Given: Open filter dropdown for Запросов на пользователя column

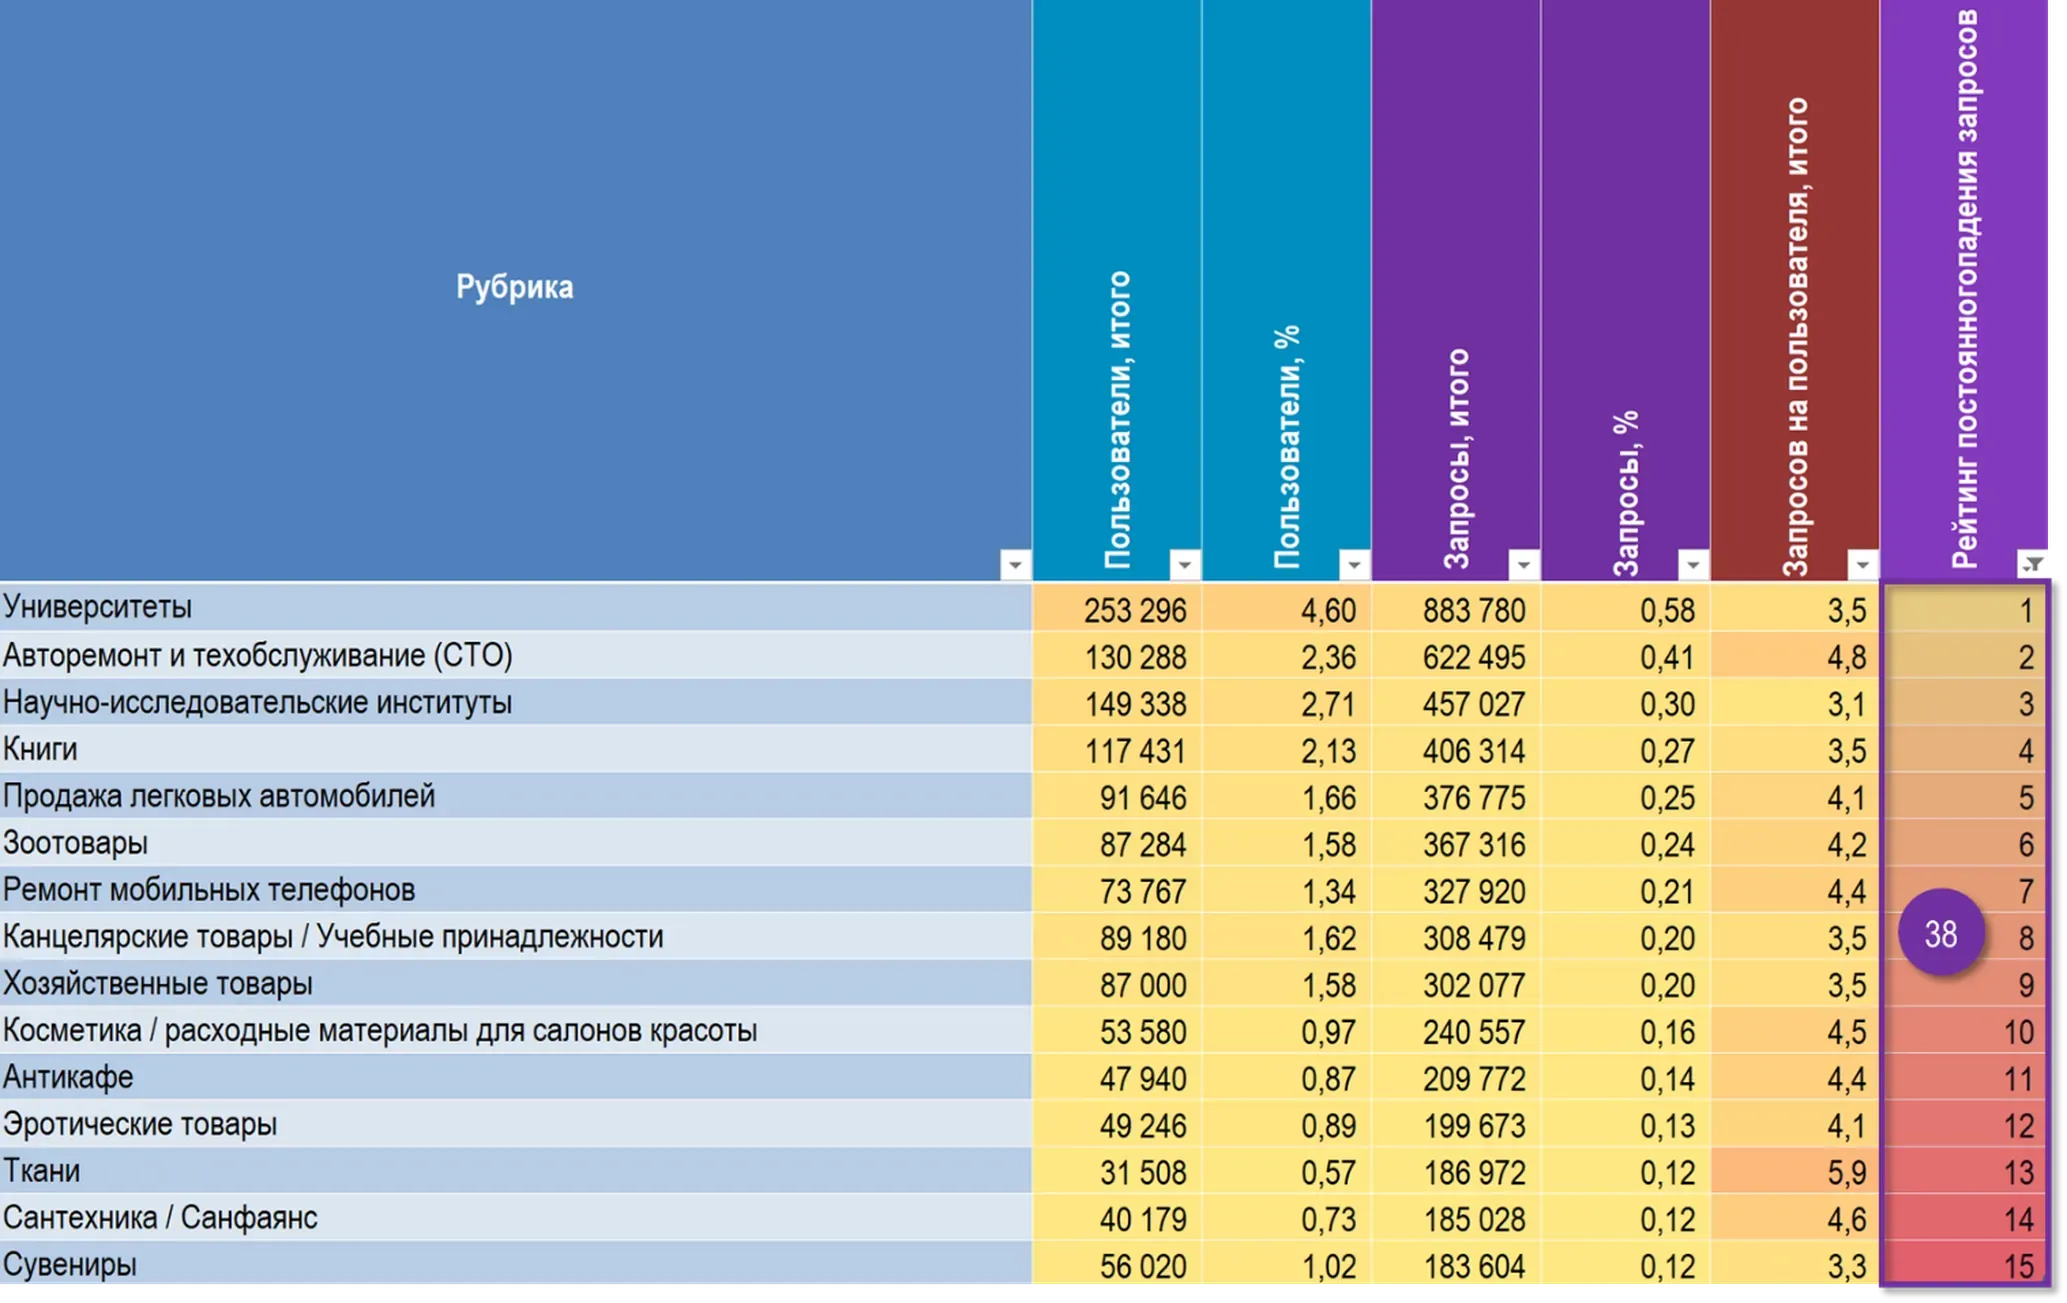Looking at the screenshot, I should pos(1862,565).
